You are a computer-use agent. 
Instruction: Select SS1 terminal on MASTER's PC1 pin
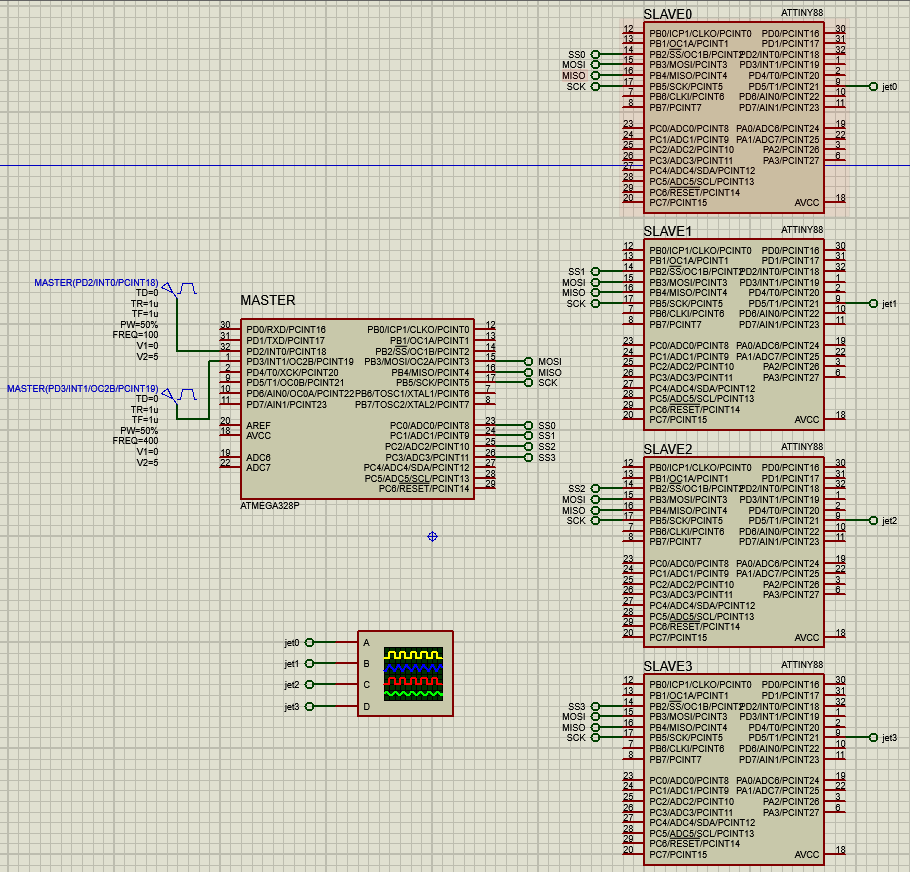[528, 436]
